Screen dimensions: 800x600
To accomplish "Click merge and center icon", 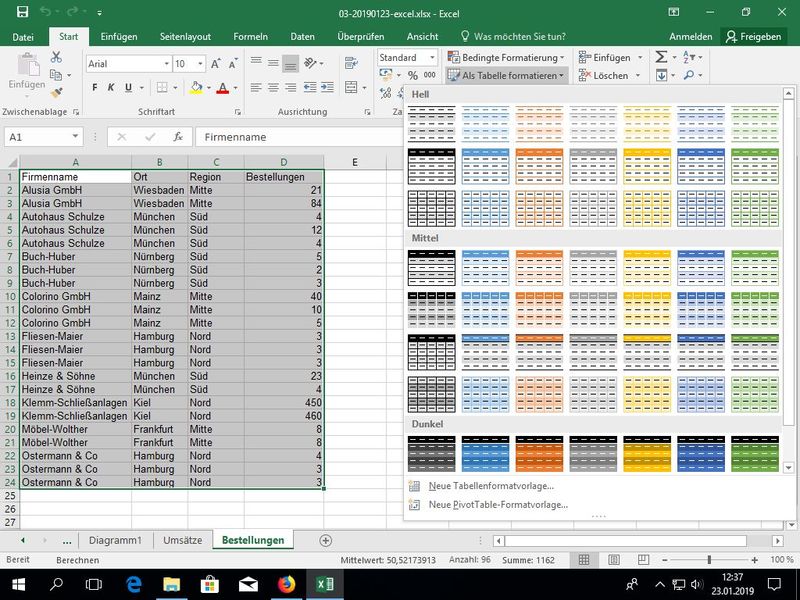I will click(351, 88).
